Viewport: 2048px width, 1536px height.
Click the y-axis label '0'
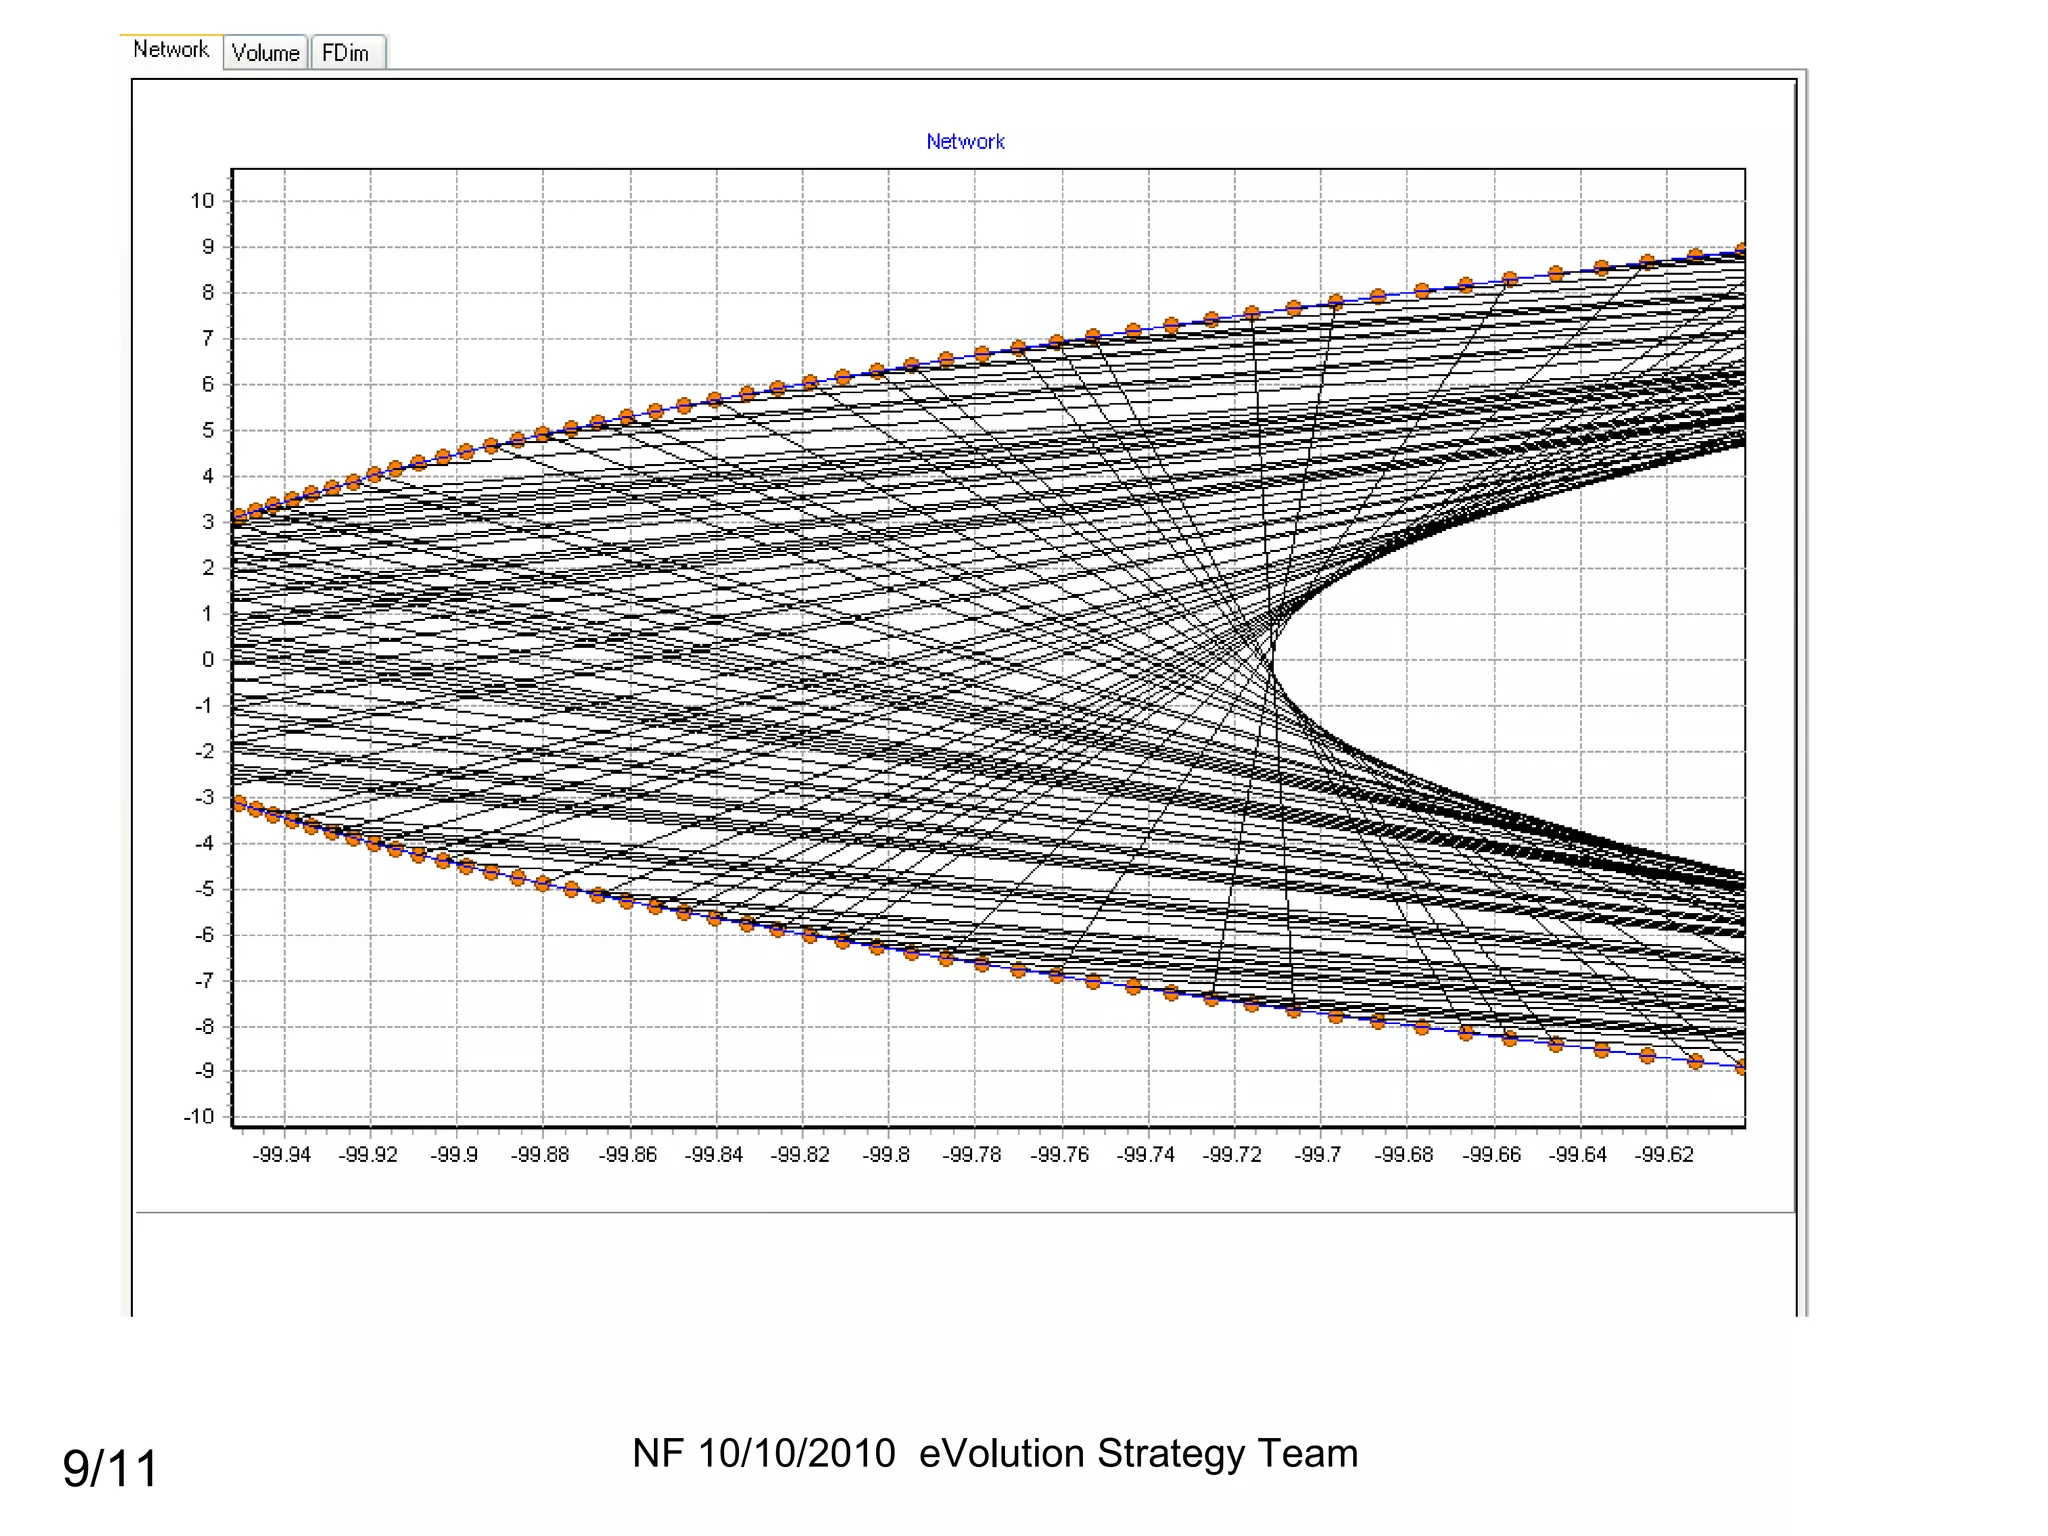[208, 659]
